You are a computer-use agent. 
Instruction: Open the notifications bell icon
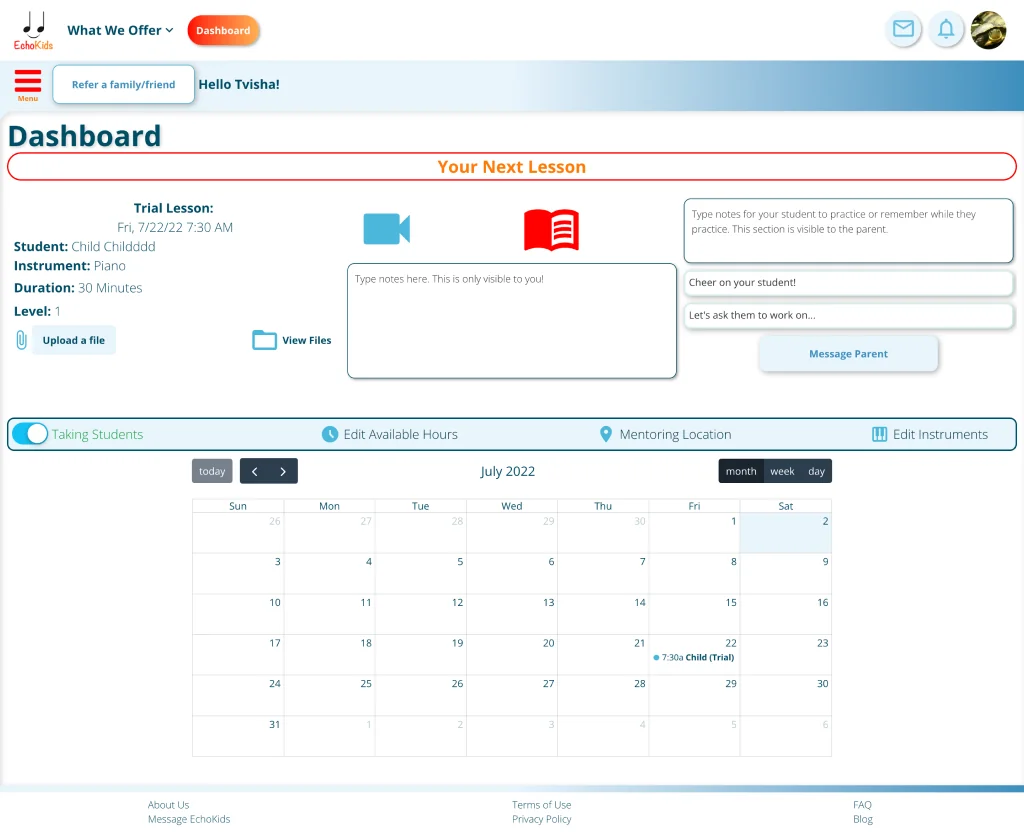[x=946, y=29]
